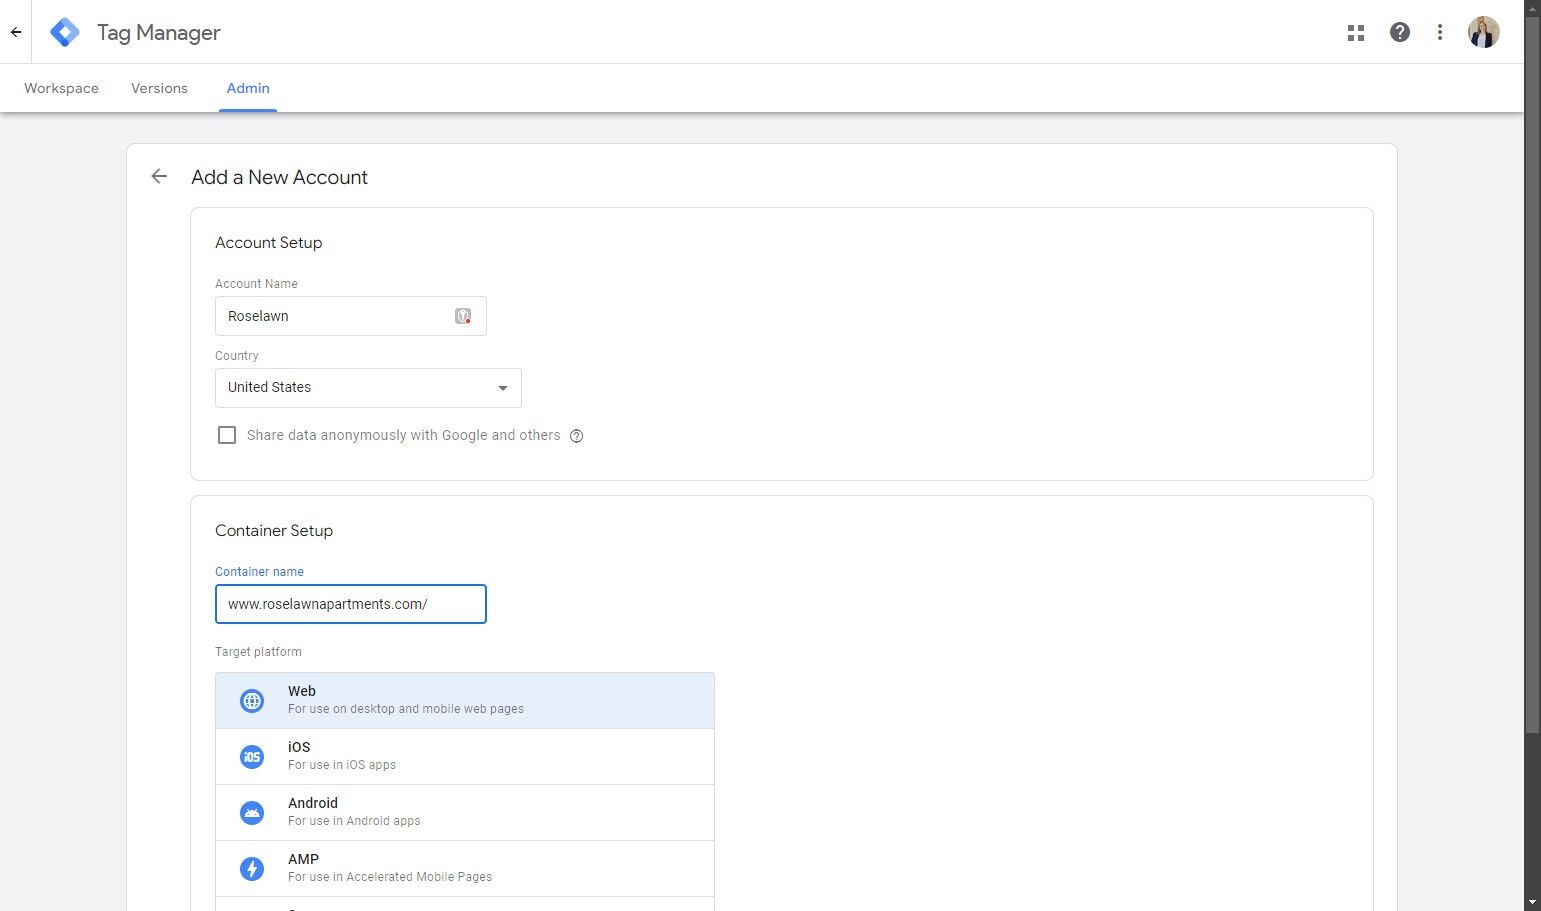Open the user profile avatar
This screenshot has height=911, width=1541.
point(1483,32)
